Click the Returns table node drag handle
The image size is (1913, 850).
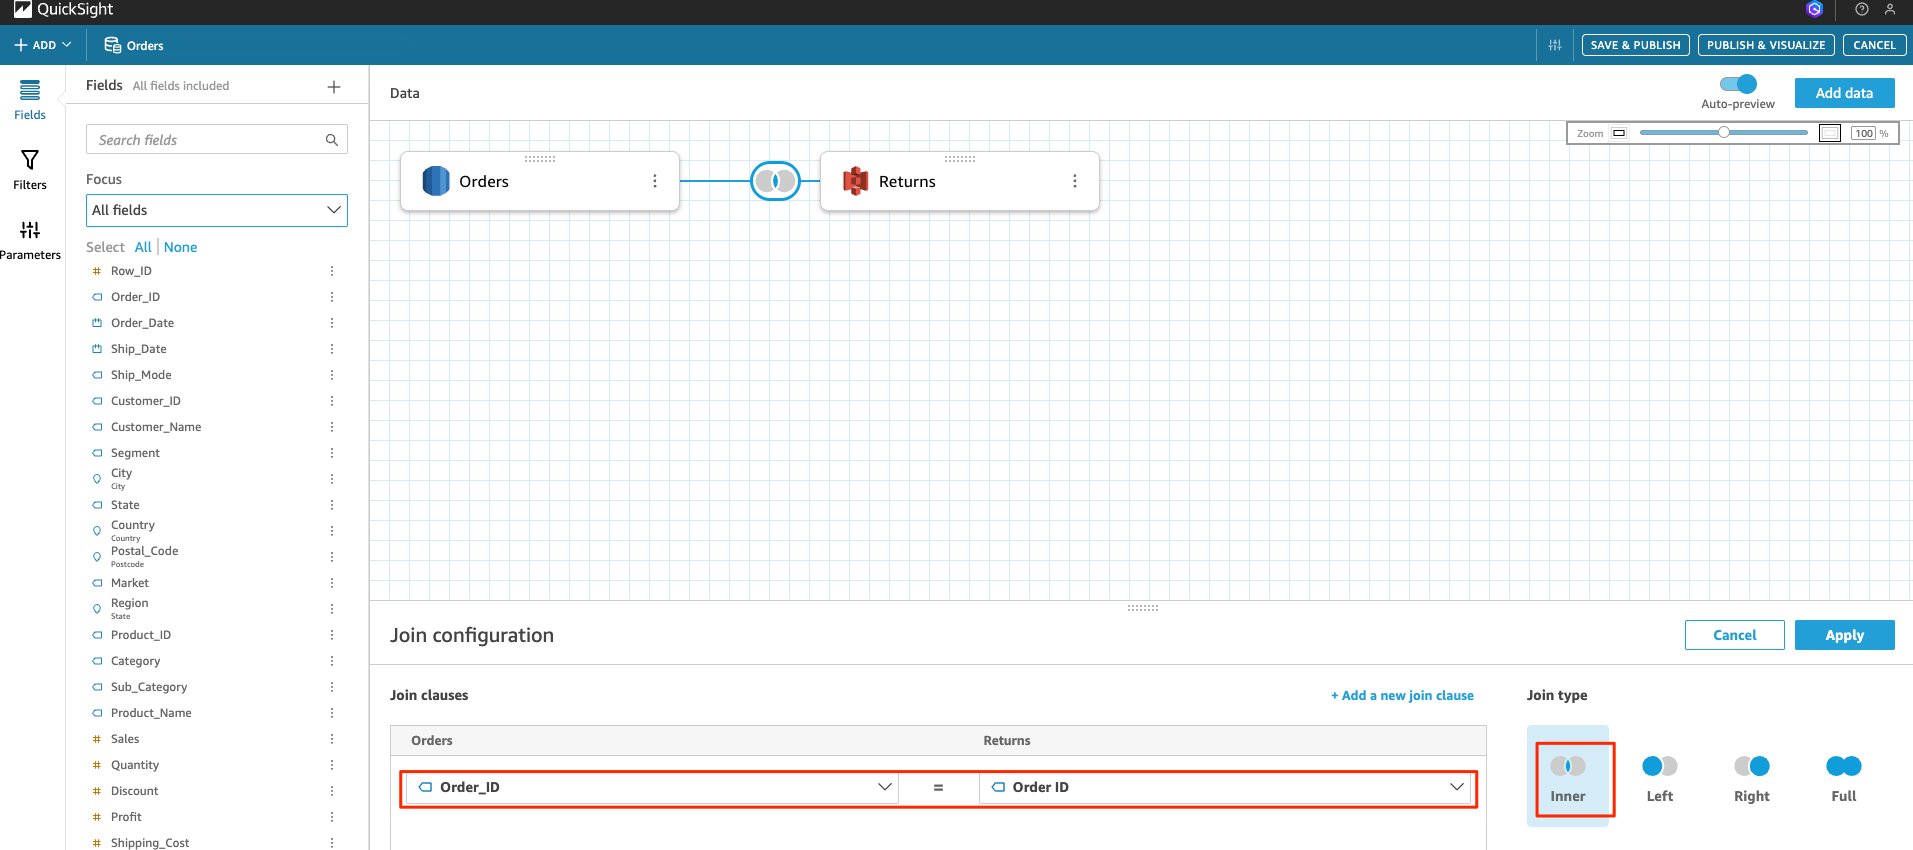(x=960, y=159)
